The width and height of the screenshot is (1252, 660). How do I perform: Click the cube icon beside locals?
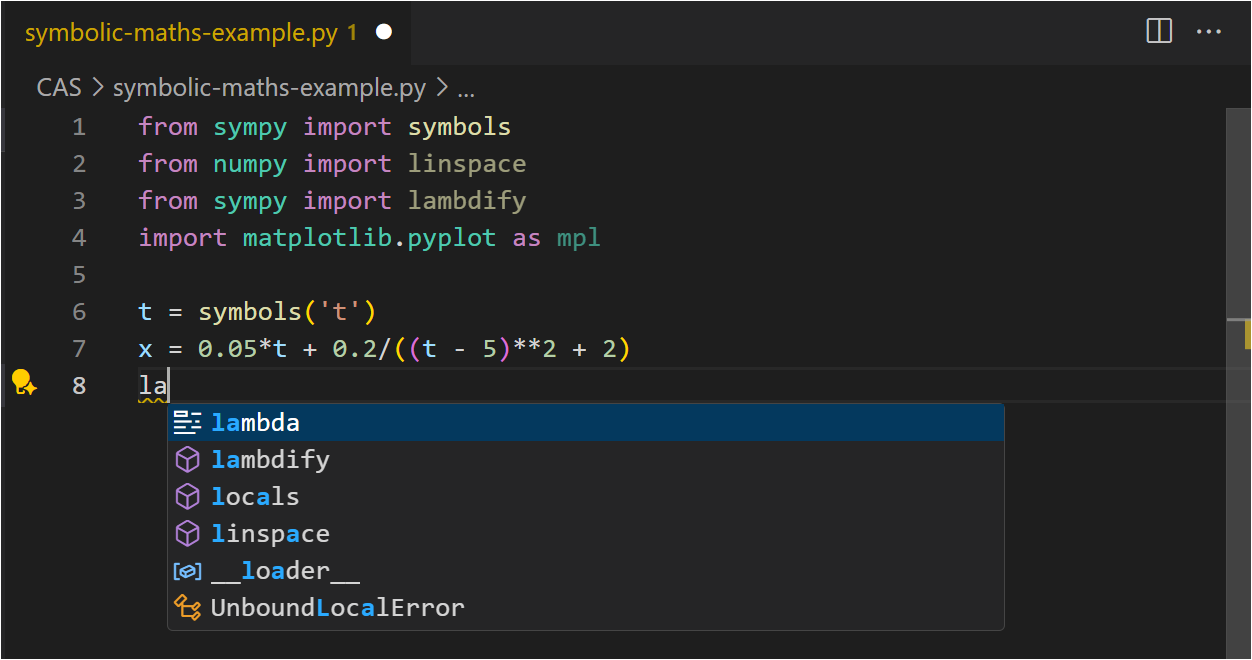click(x=187, y=497)
